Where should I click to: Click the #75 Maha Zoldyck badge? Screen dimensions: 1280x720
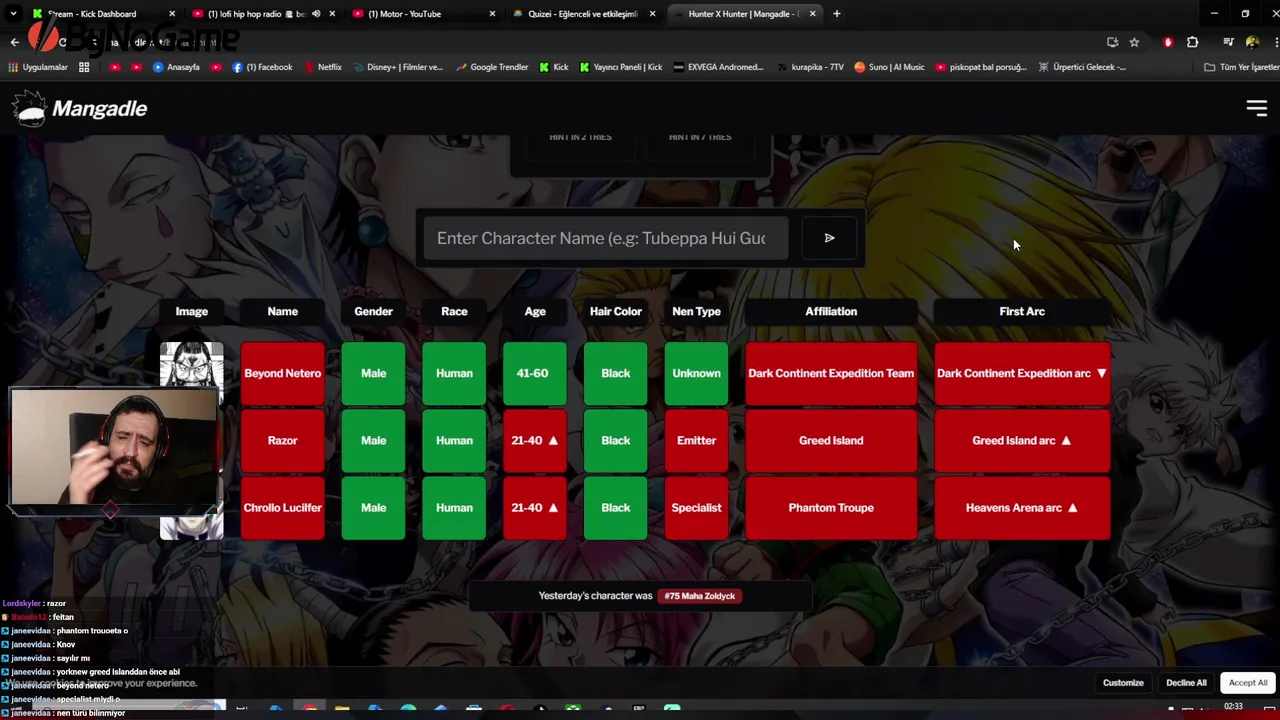click(x=699, y=596)
